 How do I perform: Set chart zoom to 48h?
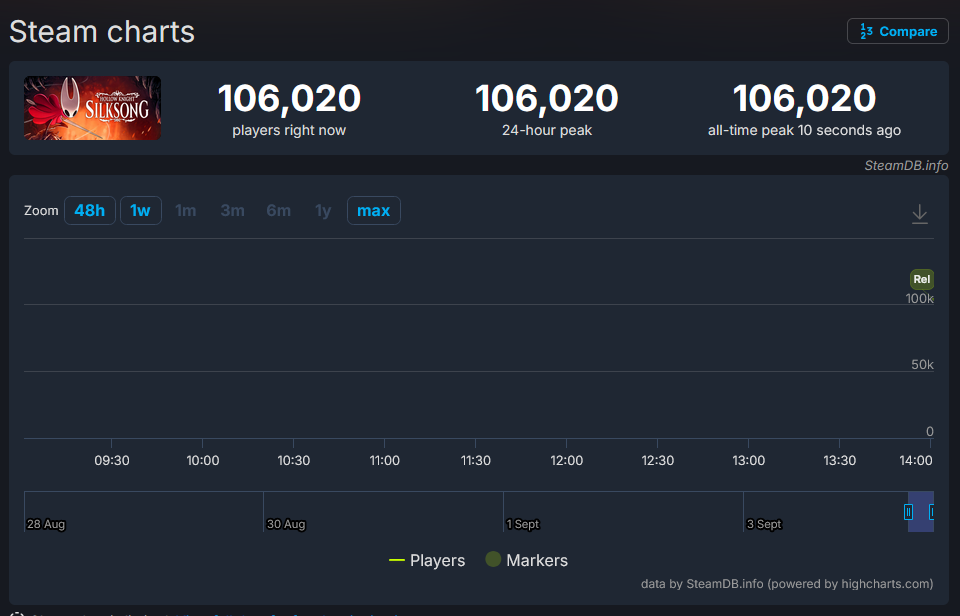coord(89,211)
